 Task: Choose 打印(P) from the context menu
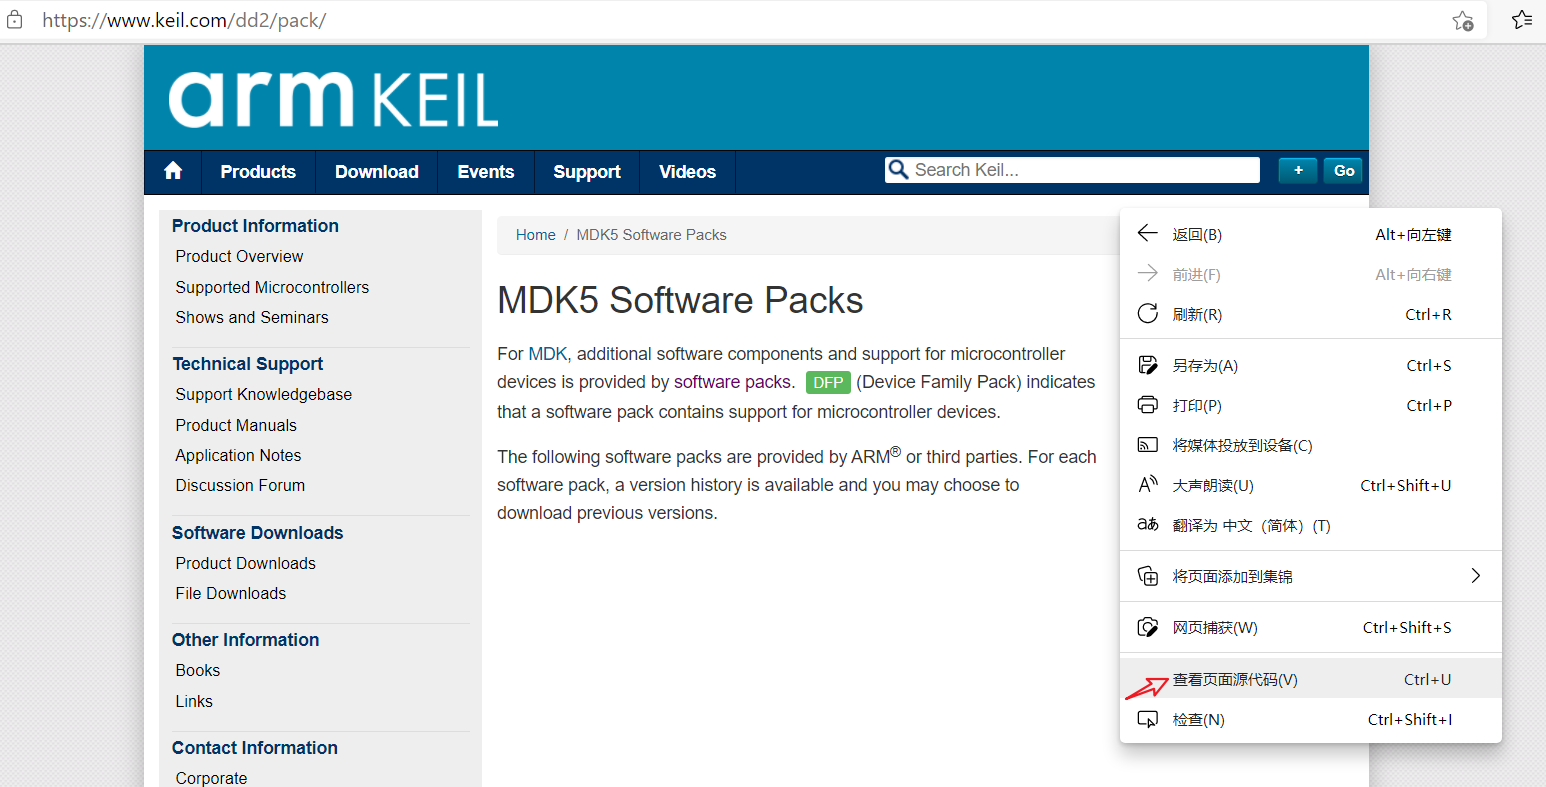(1311, 405)
